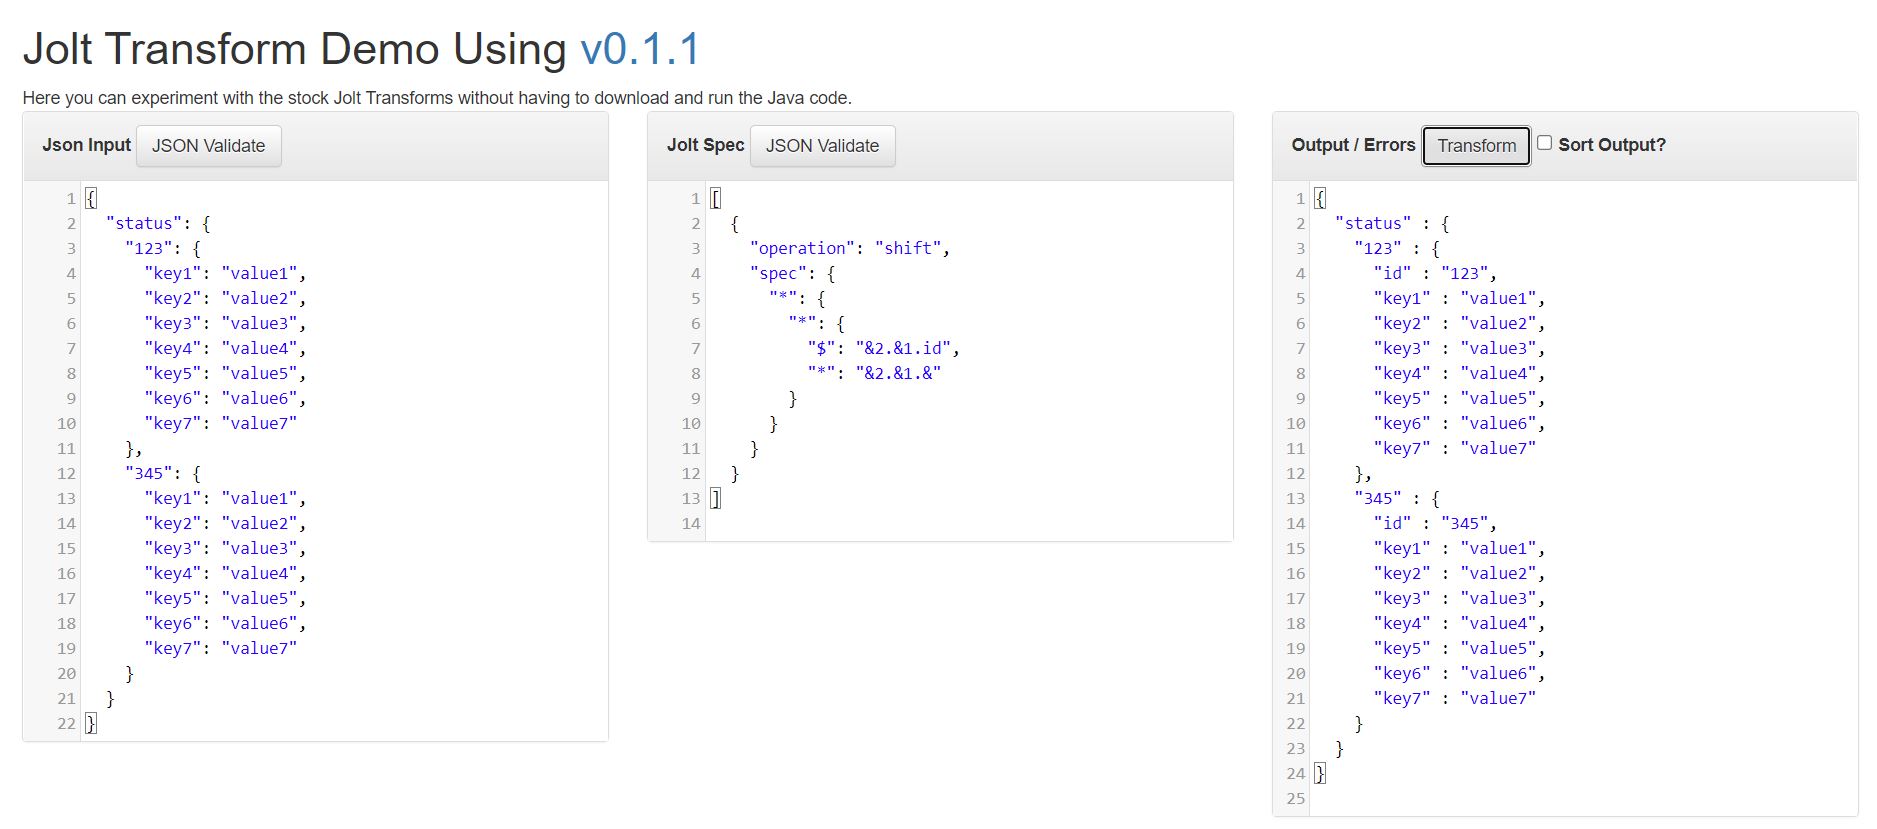Click "key7": "value7" on input line 19
Screen dimensions: 1877x829
click(x=220, y=648)
